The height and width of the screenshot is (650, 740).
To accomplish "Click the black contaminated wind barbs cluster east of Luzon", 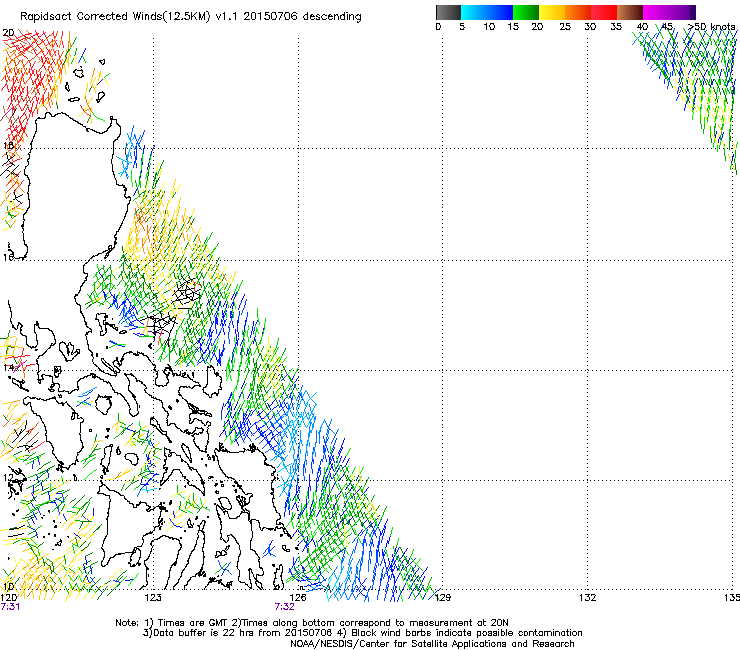I will coord(186,293).
